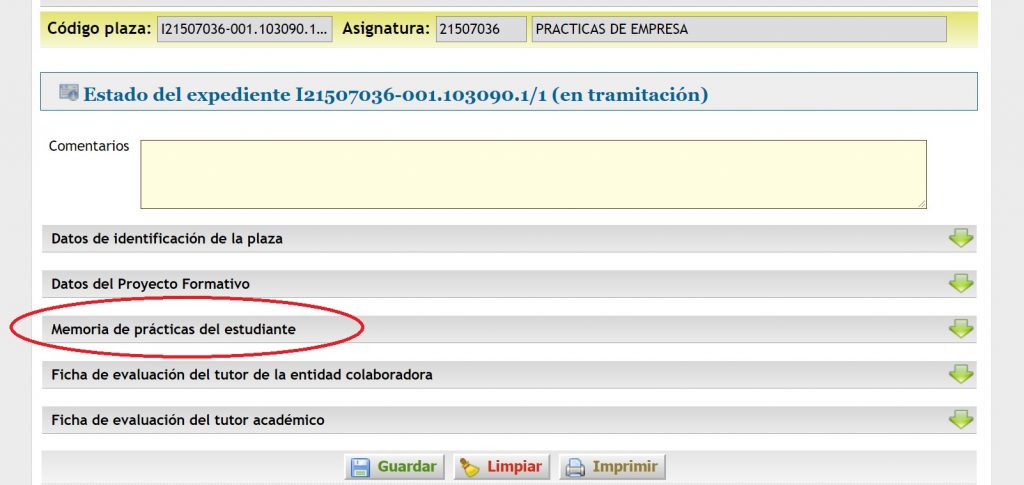Click the Estado del expediente title text
The width and height of the screenshot is (1024, 485).
click(396, 95)
